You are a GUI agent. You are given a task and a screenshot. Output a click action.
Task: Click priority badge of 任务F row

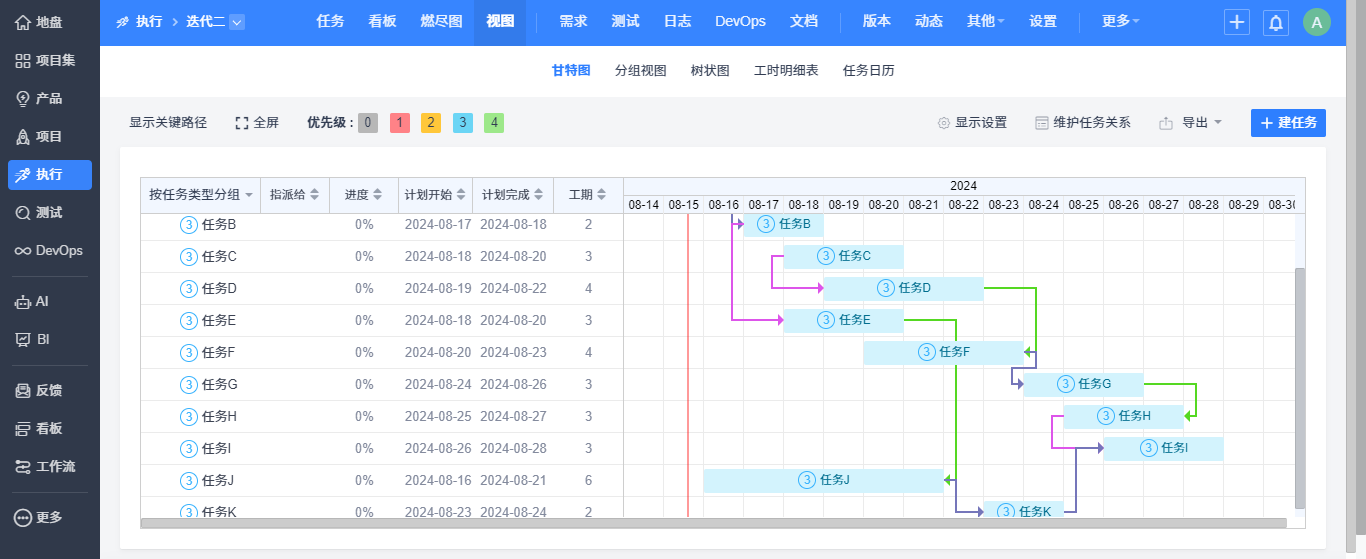[x=188, y=352]
